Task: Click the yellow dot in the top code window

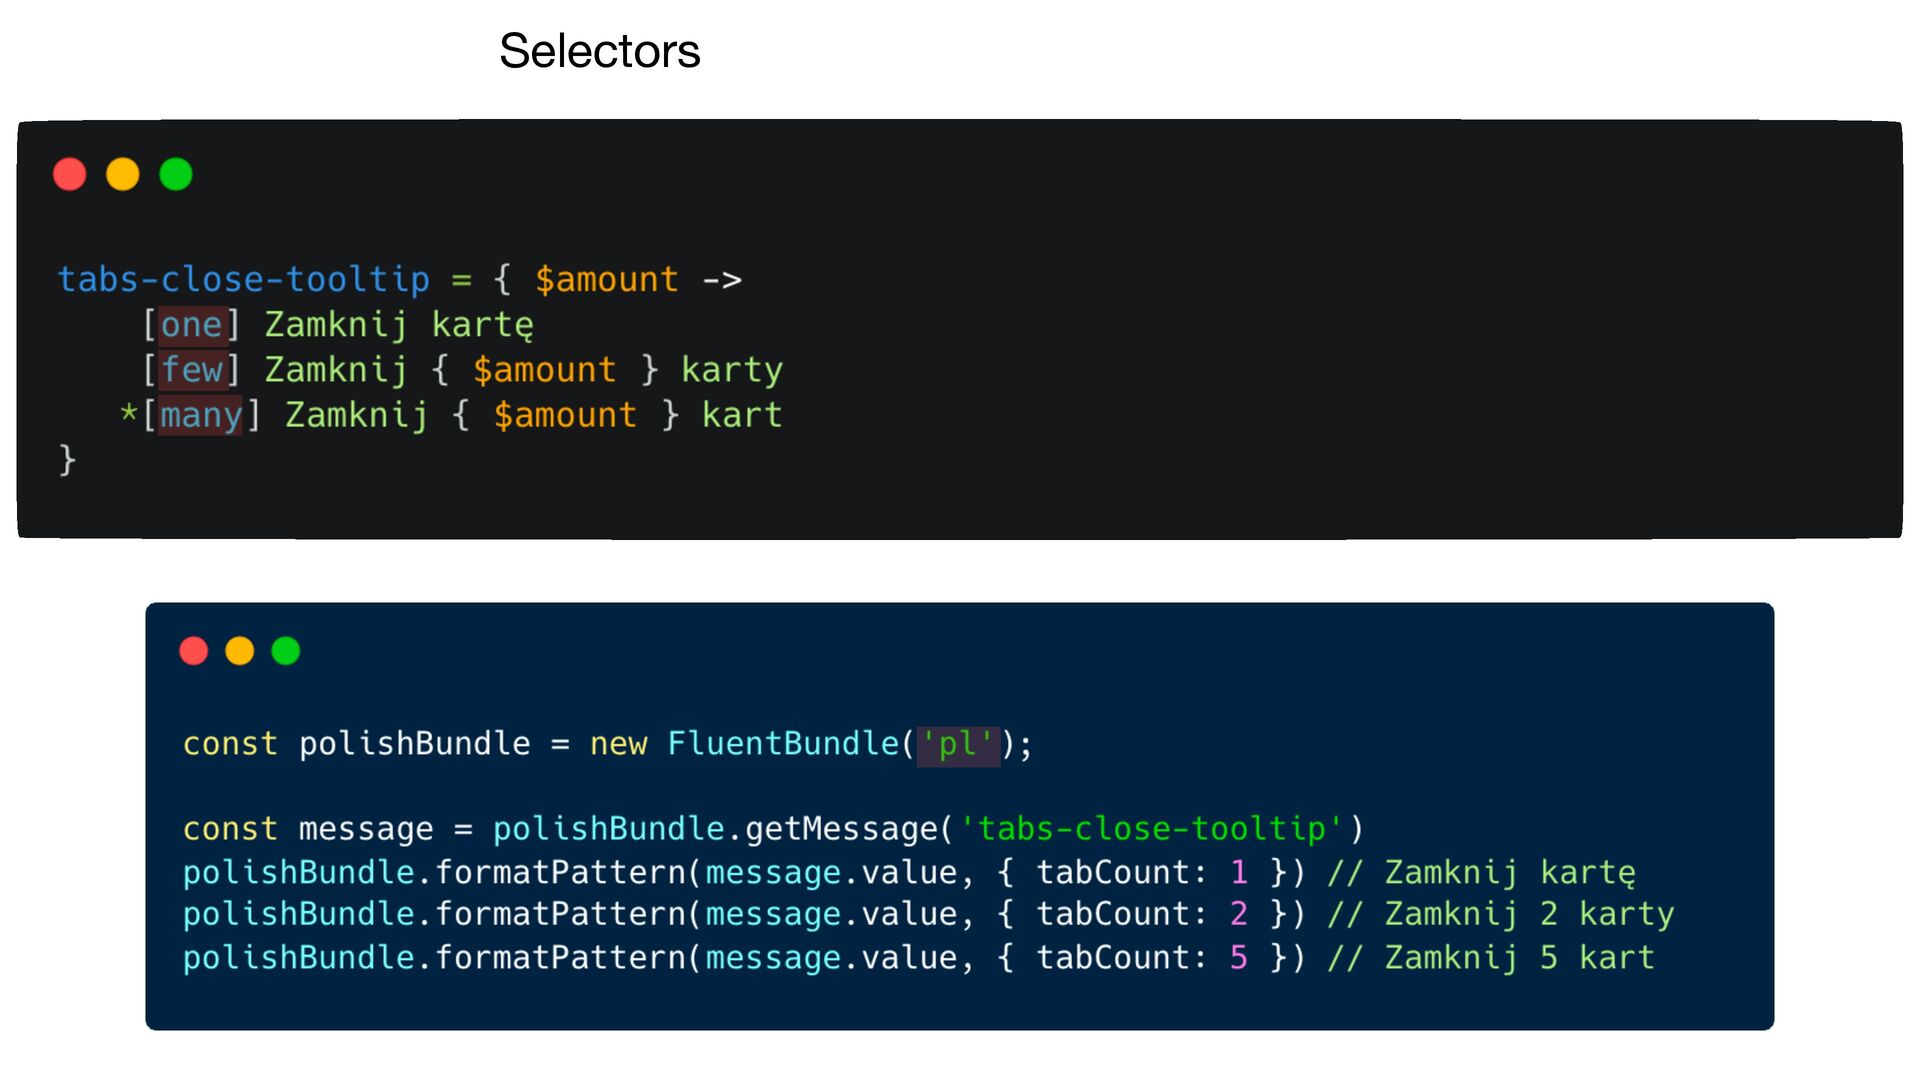Action: pyautogui.click(x=123, y=174)
